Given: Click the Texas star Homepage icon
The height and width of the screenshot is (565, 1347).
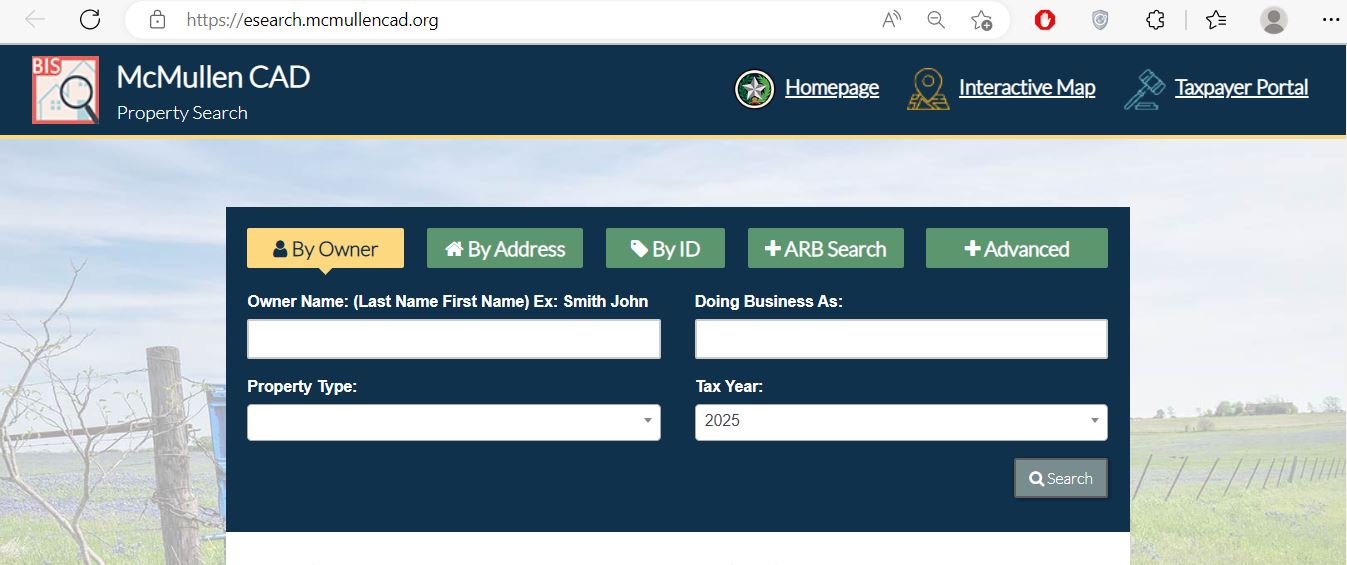Looking at the screenshot, I should 754,89.
